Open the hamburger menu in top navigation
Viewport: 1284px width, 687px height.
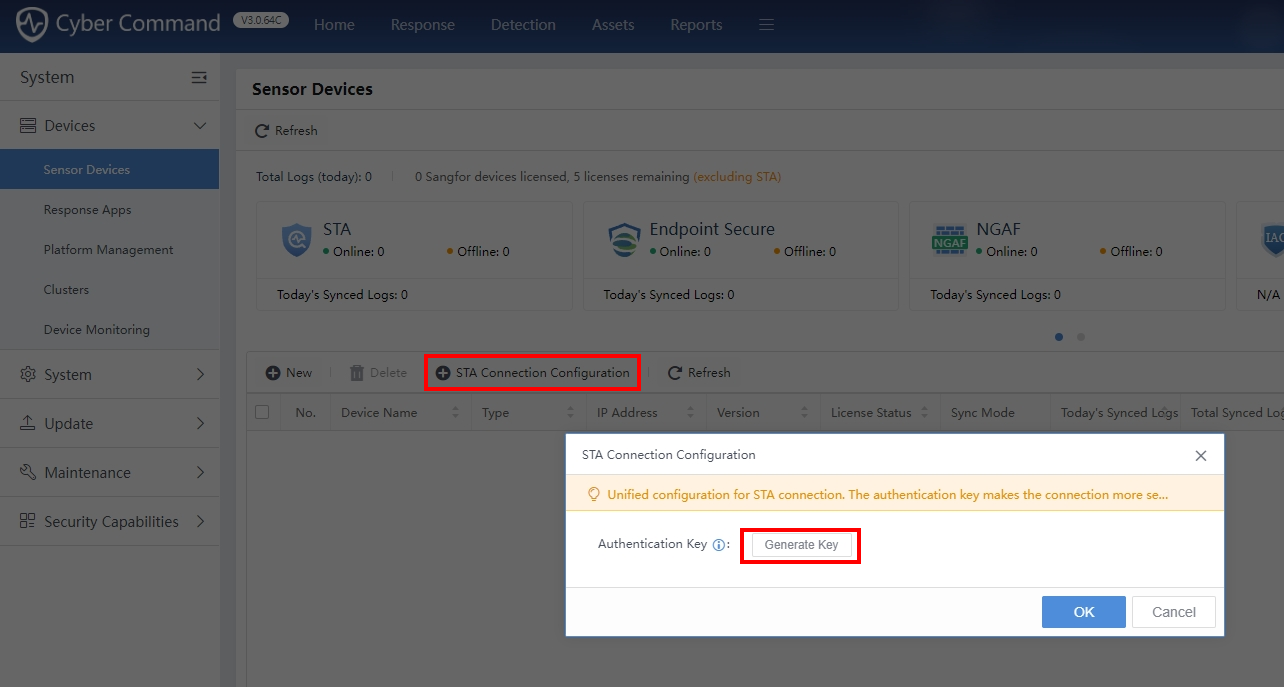pos(767,25)
